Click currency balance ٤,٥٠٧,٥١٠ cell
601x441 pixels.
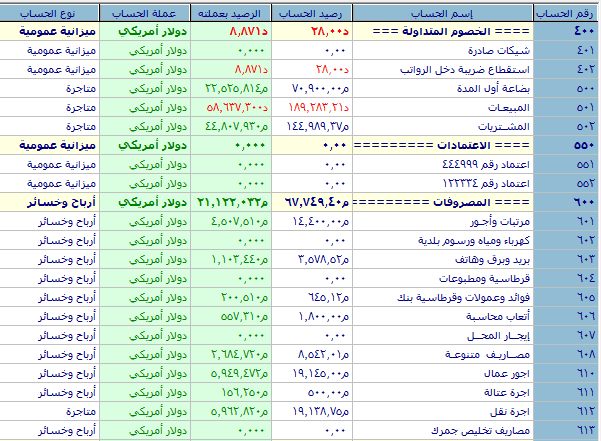click(231, 221)
